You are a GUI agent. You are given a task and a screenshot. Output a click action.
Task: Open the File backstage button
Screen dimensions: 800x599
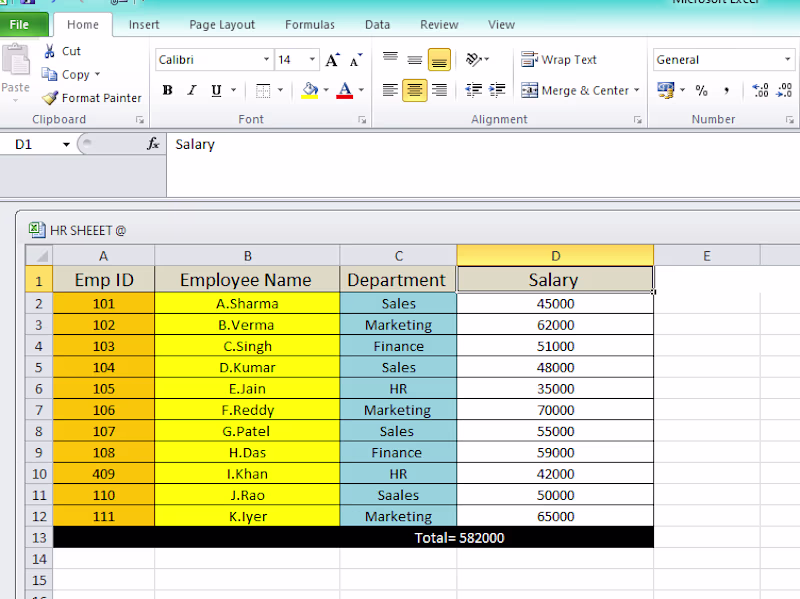23,24
